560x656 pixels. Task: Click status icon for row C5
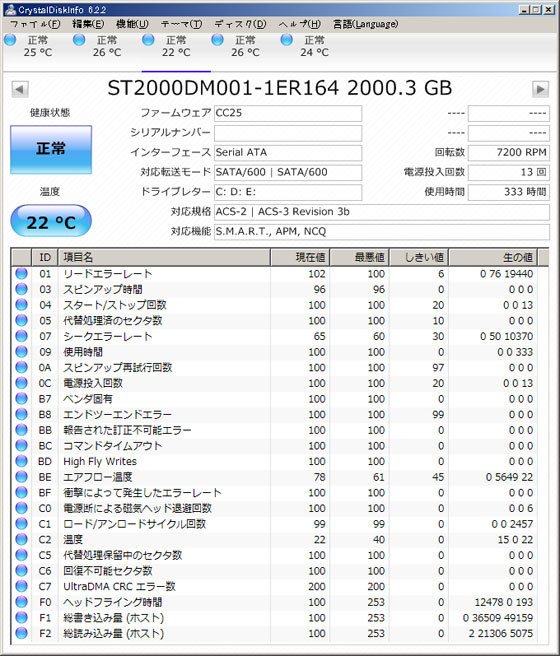pos(21,555)
